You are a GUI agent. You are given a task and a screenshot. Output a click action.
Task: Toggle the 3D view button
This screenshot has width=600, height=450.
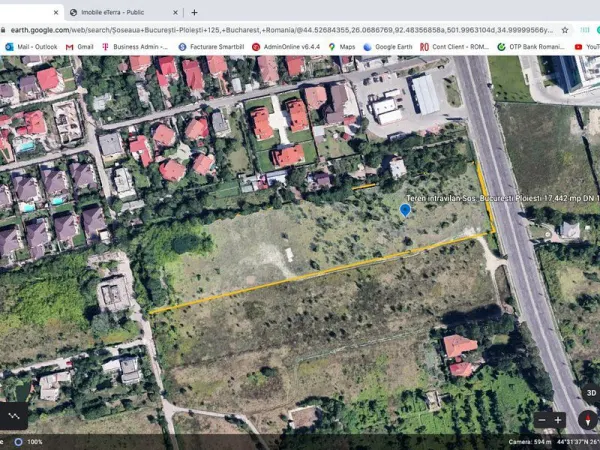point(591,393)
